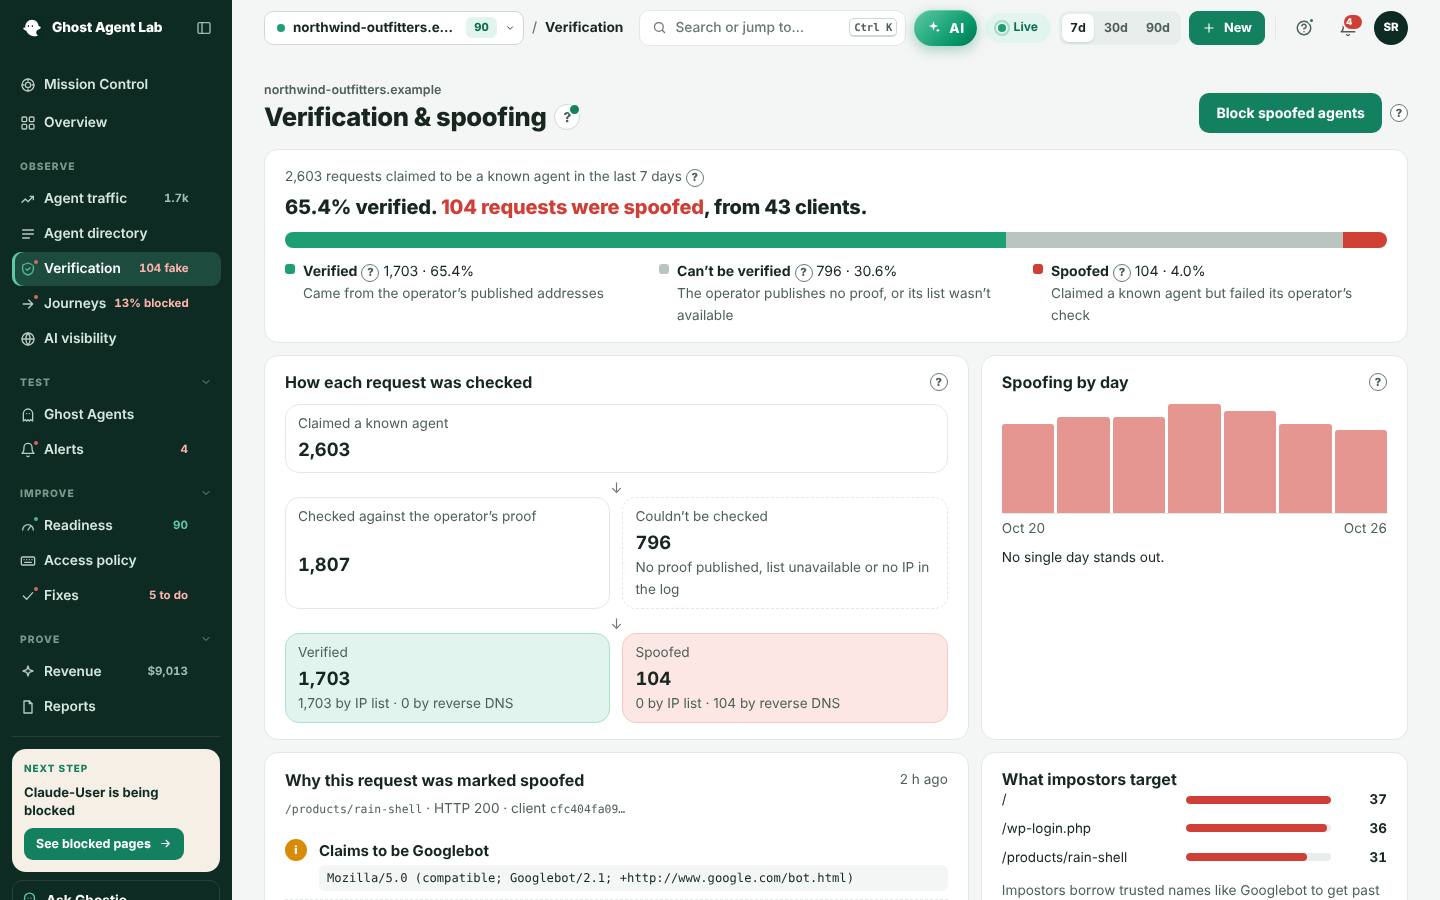Open the AI assistant button
1440x900 pixels.
[945, 28]
